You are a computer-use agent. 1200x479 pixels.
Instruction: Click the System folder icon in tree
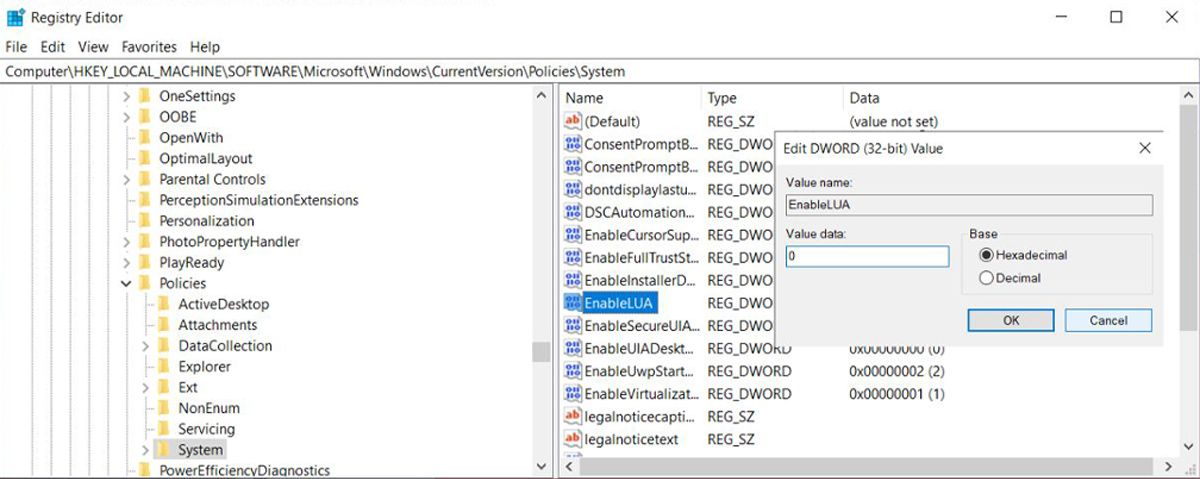[x=163, y=450]
